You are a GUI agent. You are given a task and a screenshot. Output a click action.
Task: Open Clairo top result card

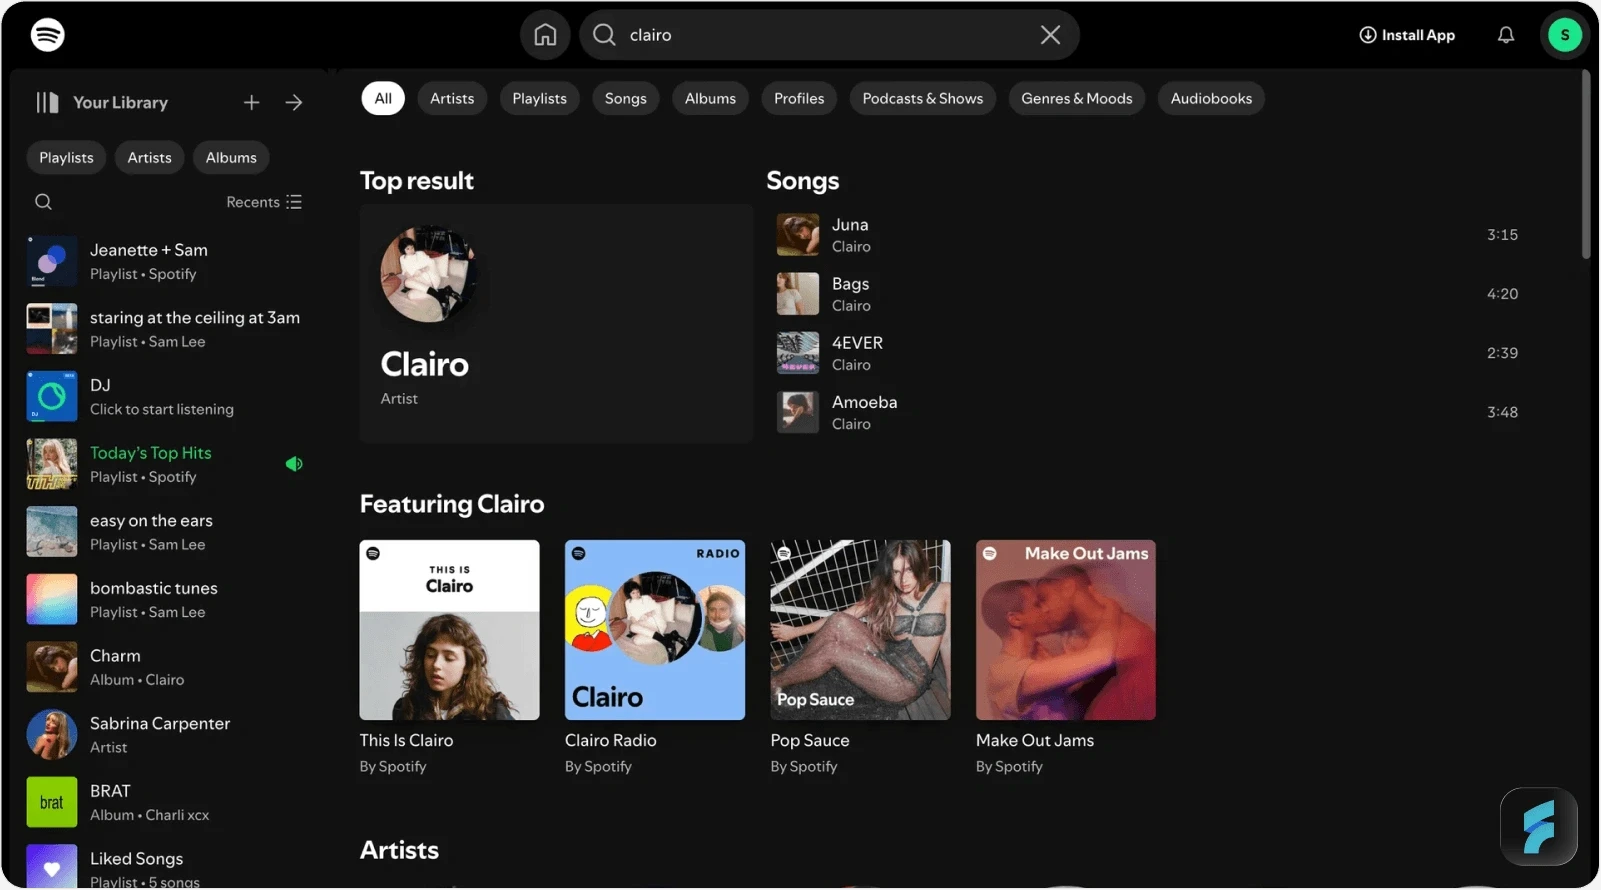click(556, 323)
